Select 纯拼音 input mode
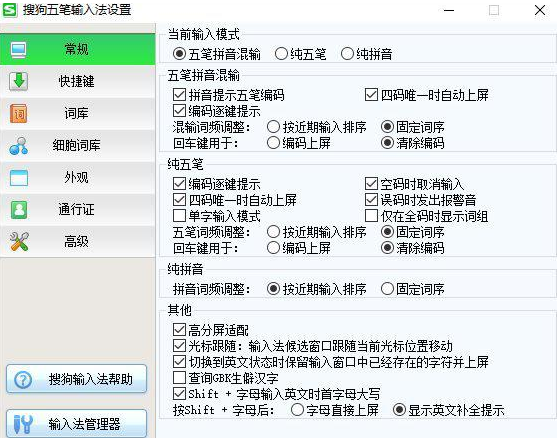The image size is (560, 448). click(347, 54)
